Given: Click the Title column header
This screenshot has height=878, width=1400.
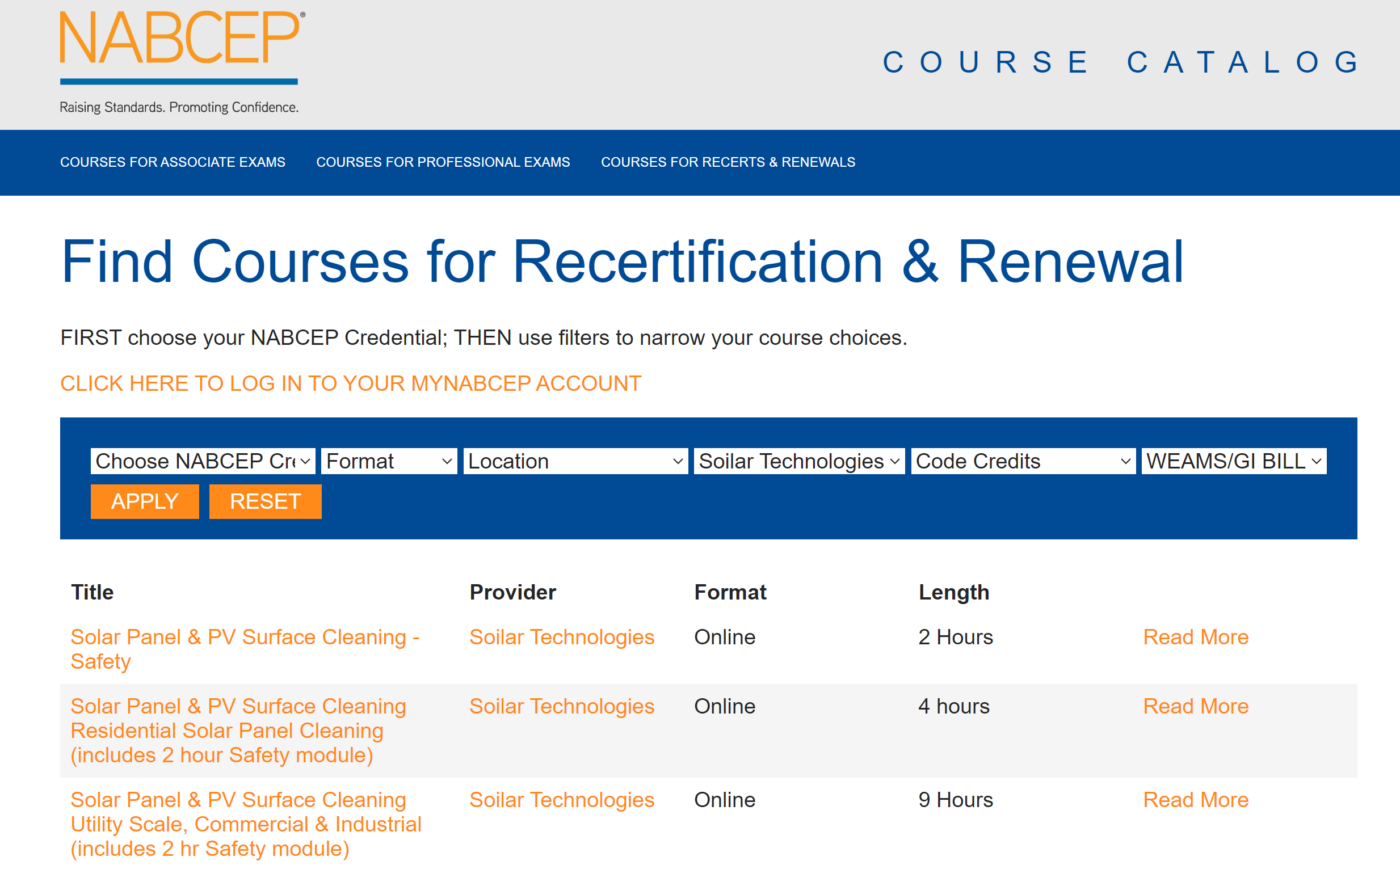Looking at the screenshot, I should click(x=92, y=592).
